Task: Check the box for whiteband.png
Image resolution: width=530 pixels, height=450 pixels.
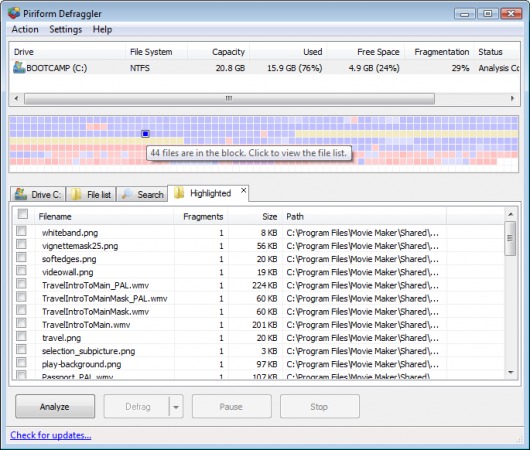Action: 21,231
